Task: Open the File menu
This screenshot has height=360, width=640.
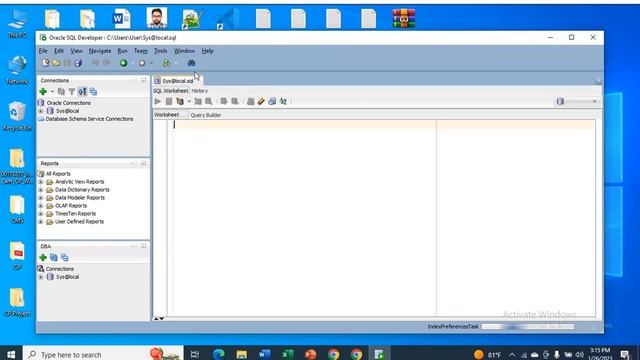Action: pyautogui.click(x=43, y=51)
